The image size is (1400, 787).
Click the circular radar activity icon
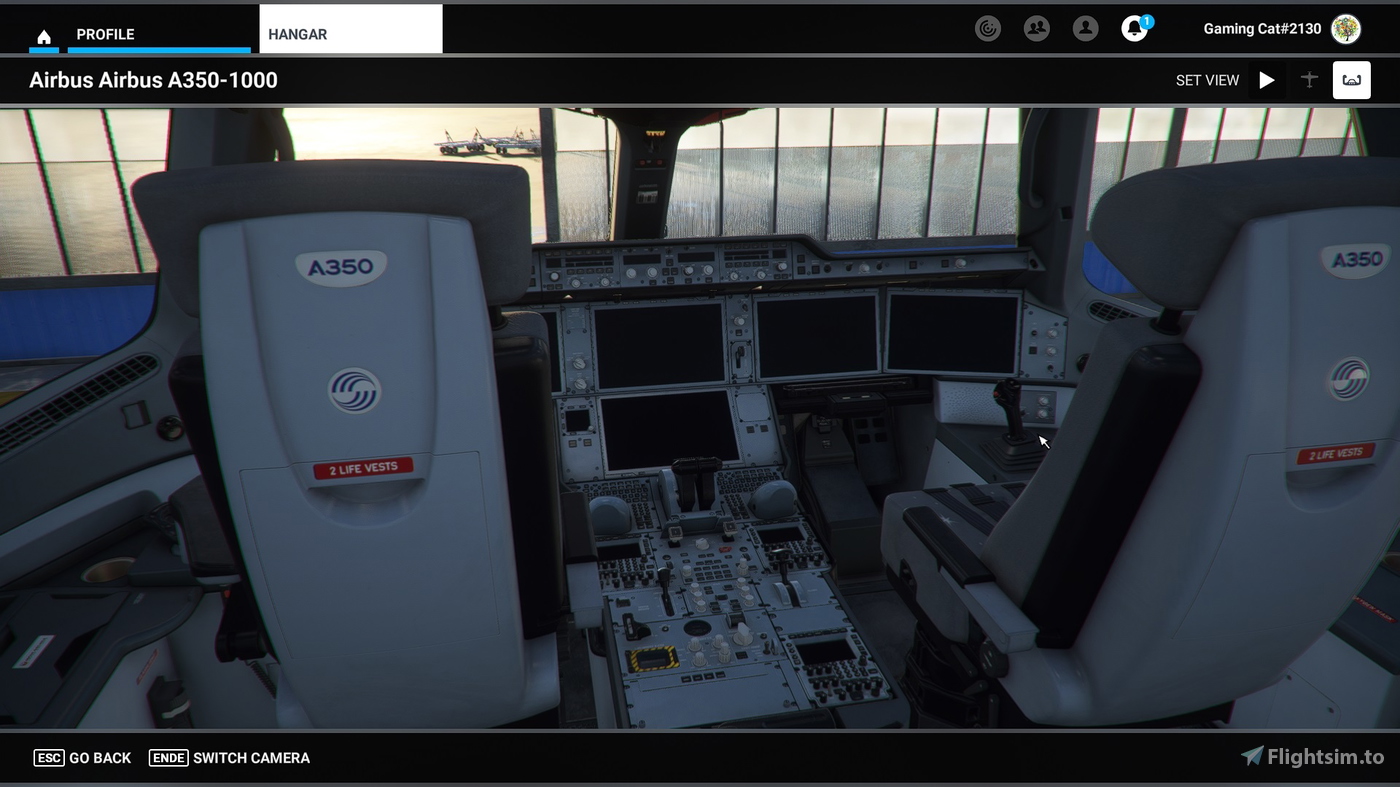pos(988,28)
